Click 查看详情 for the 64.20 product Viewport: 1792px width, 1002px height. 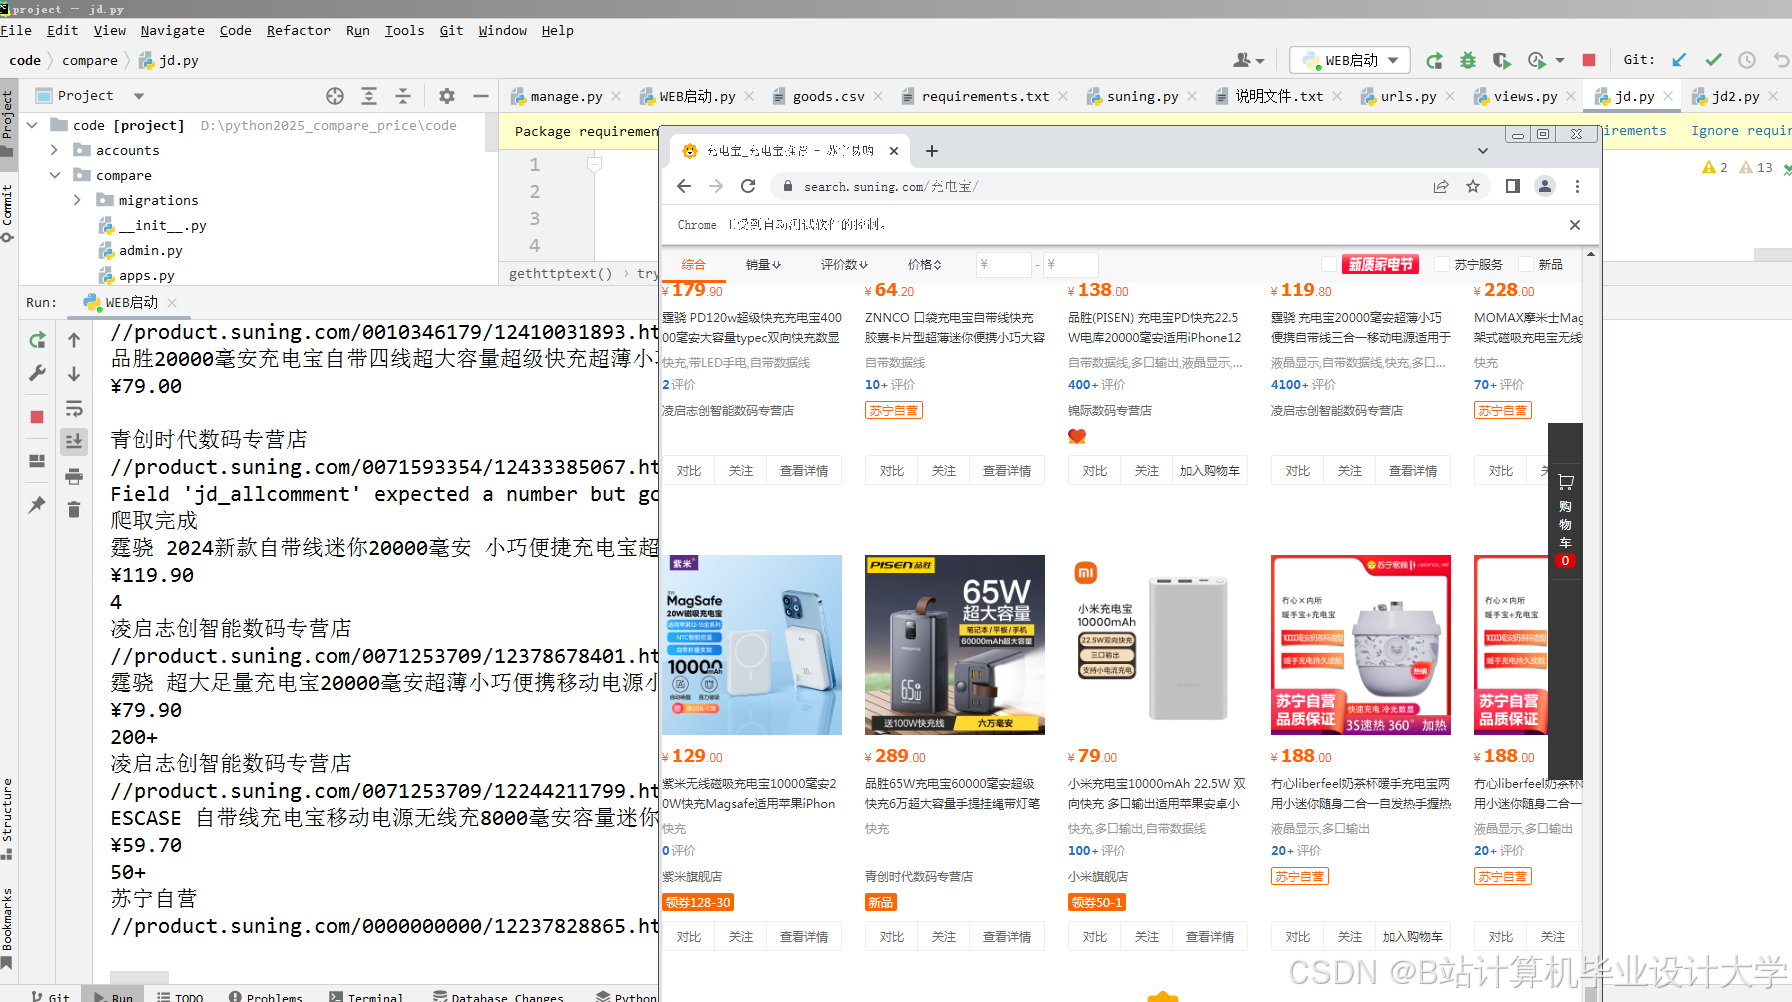coord(1006,471)
